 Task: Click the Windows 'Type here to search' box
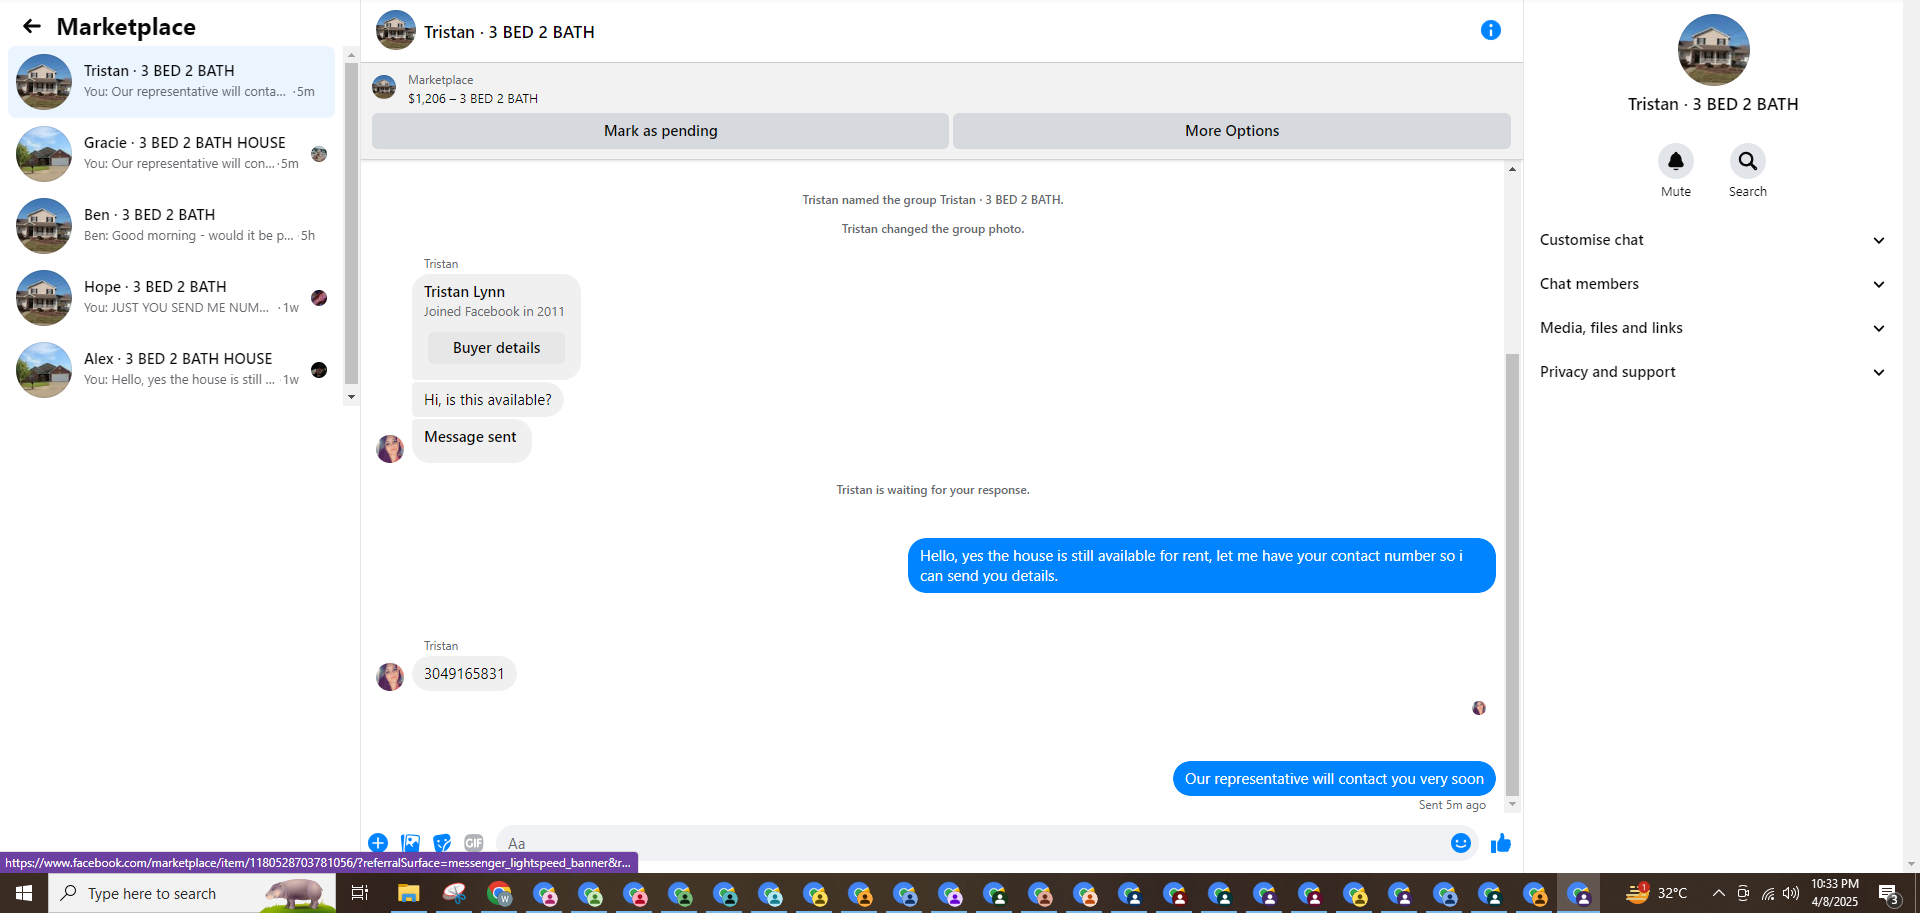click(x=192, y=893)
